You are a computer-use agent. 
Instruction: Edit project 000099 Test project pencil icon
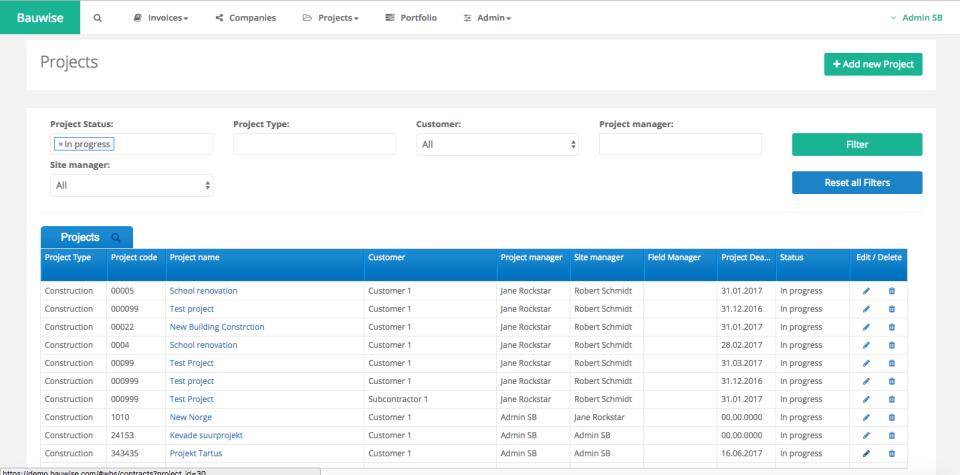(x=866, y=309)
